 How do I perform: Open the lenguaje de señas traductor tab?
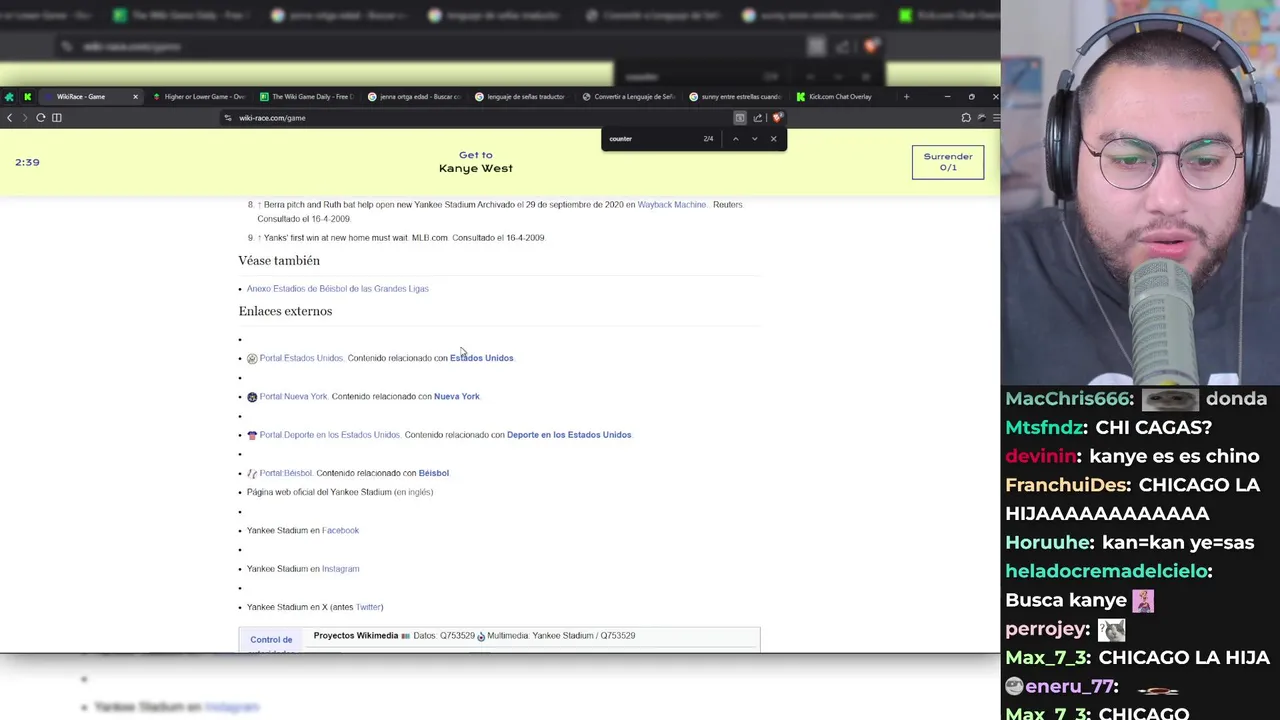click(520, 97)
